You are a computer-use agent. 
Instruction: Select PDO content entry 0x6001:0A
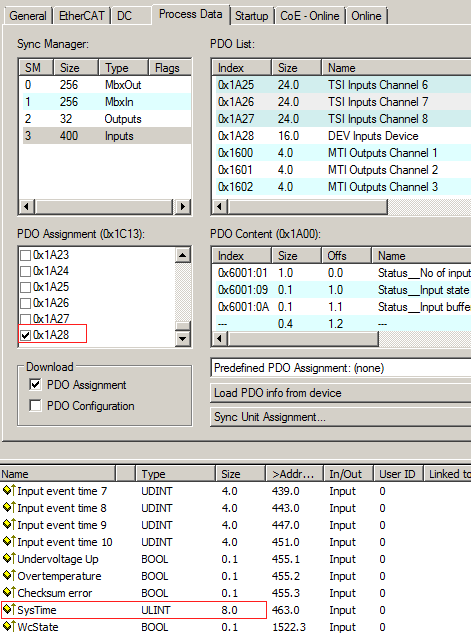[342, 307]
